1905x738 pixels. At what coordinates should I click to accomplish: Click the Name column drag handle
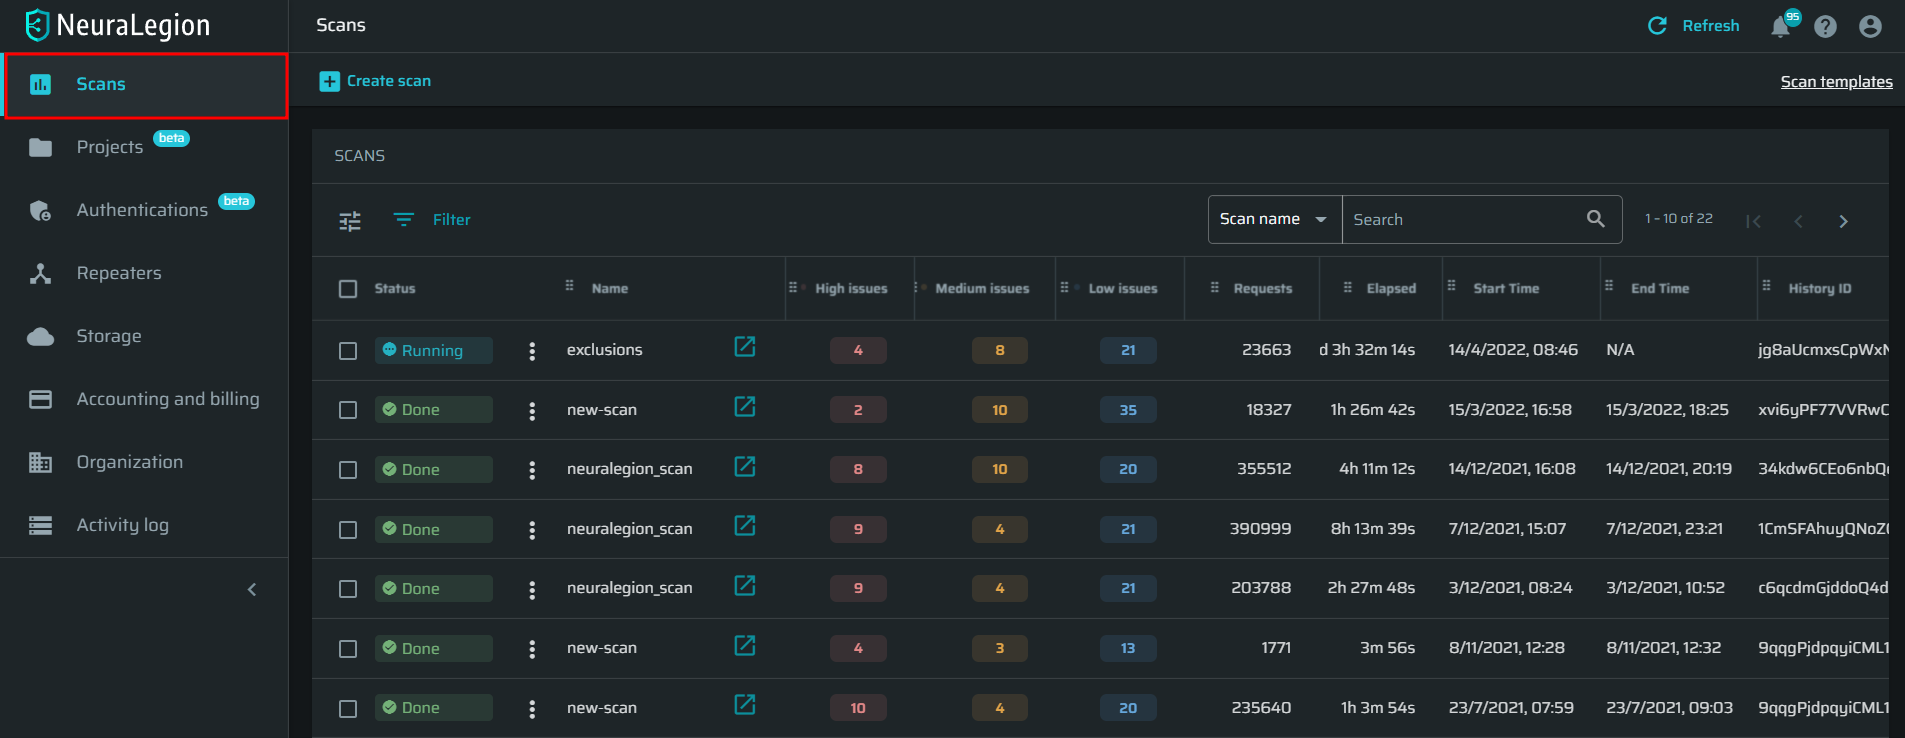[569, 286]
